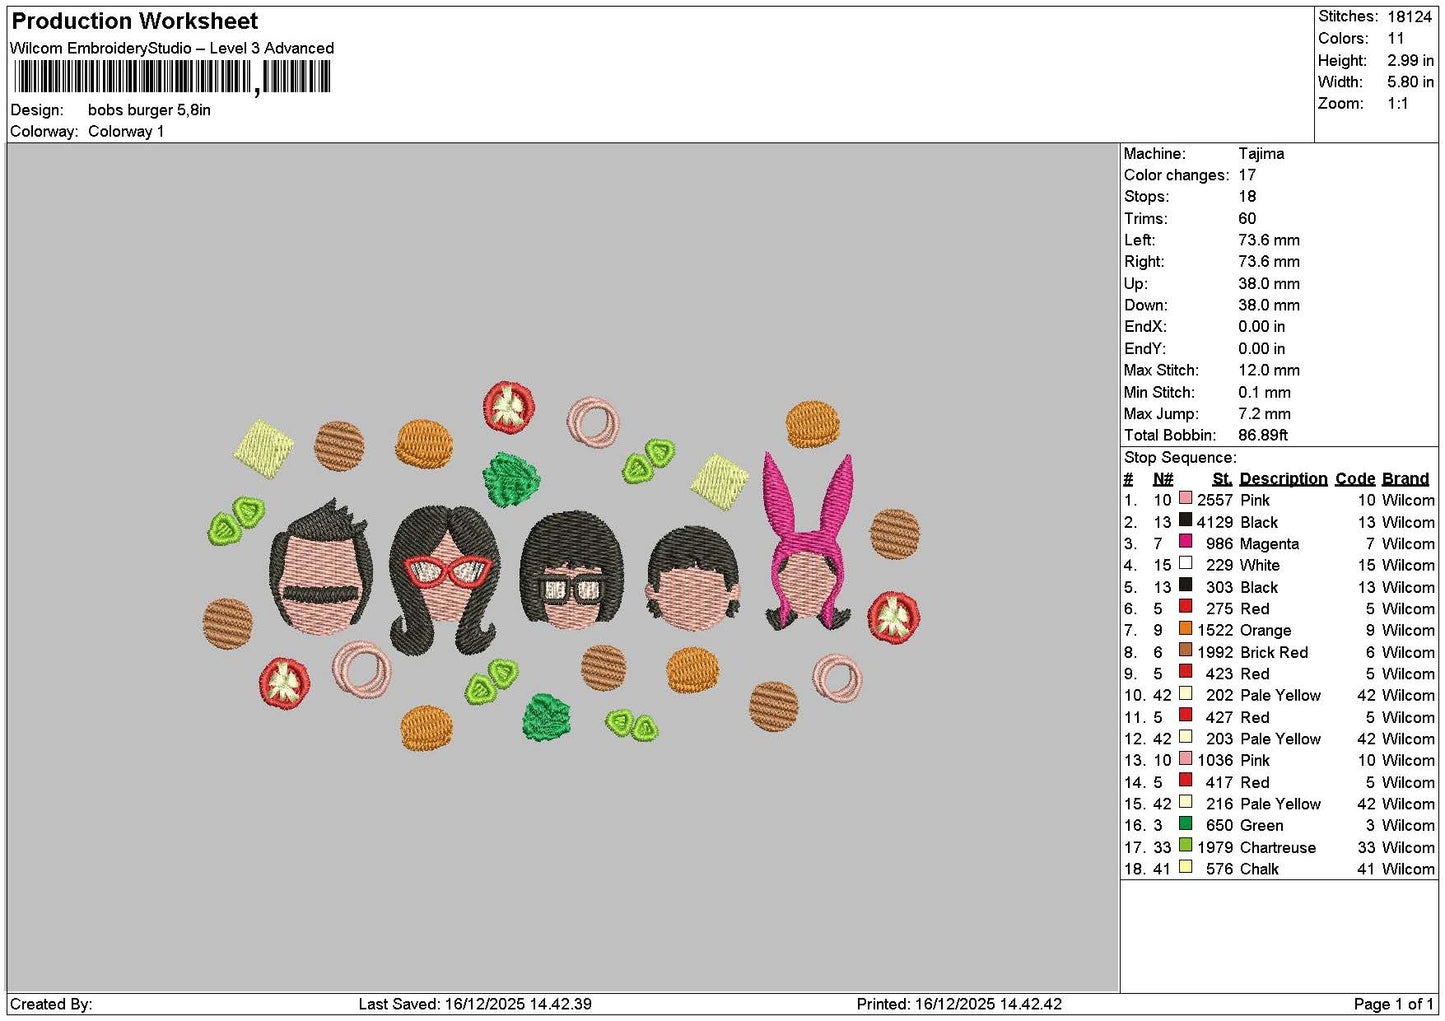Select the girl's head with black square glasses
This screenshot has width=1445, height=1021.
pos(573,572)
